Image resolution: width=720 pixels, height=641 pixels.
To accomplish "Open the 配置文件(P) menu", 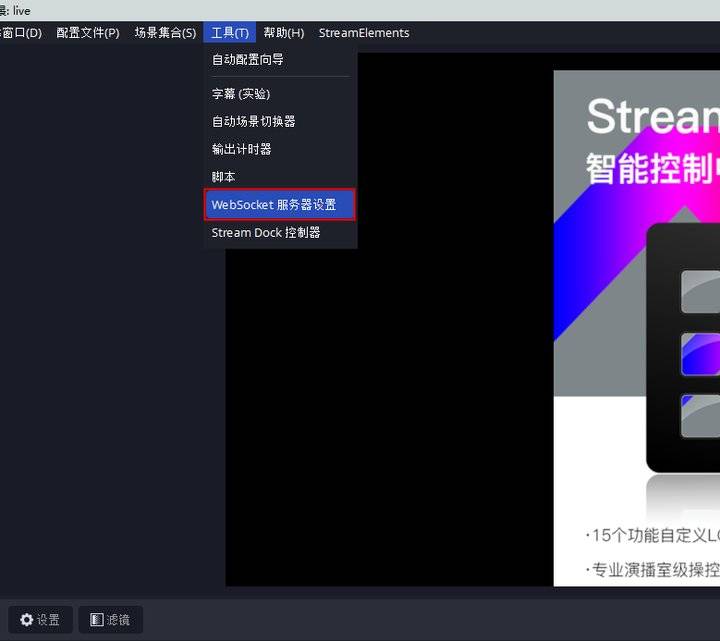I will [x=88, y=33].
